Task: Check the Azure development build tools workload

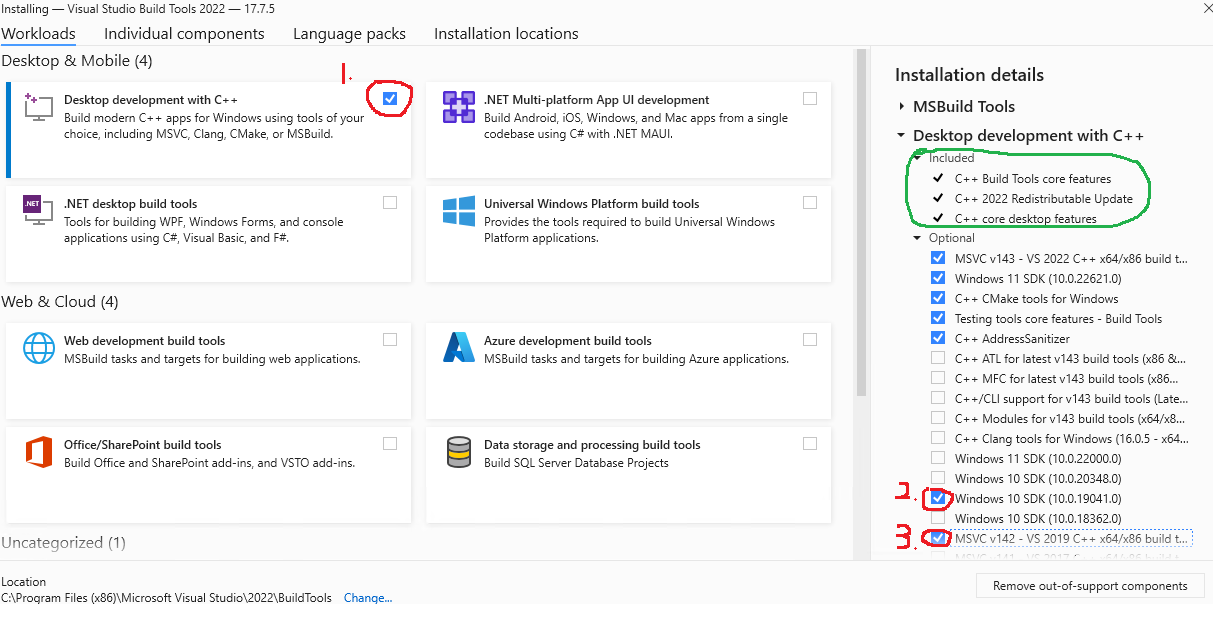Action: coord(810,339)
